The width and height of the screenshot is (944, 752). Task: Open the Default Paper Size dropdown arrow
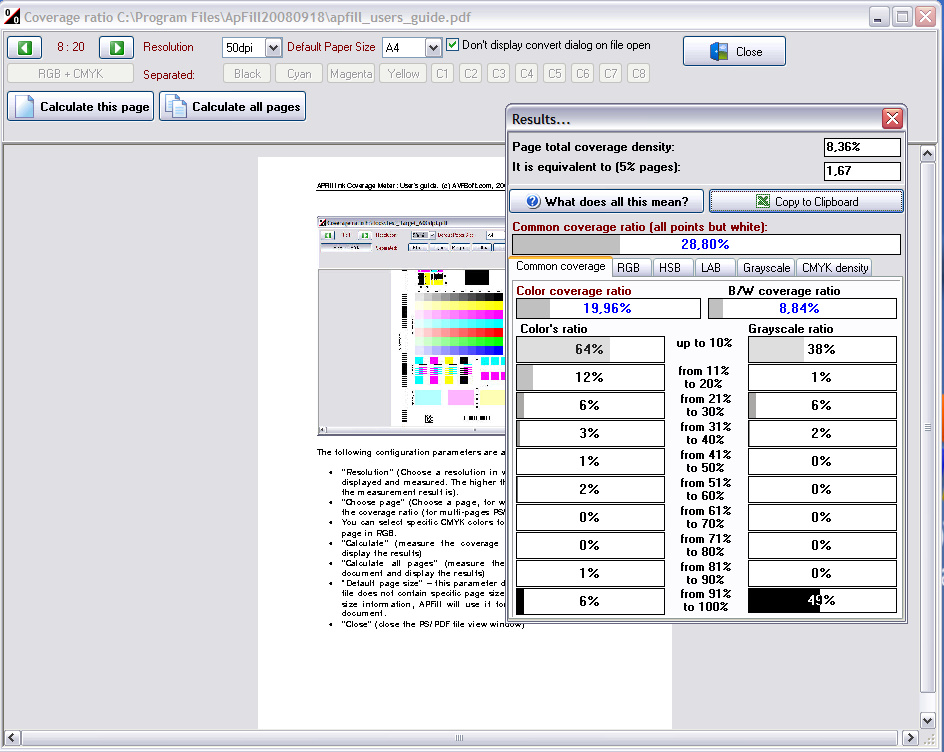pyautogui.click(x=433, y=48)
